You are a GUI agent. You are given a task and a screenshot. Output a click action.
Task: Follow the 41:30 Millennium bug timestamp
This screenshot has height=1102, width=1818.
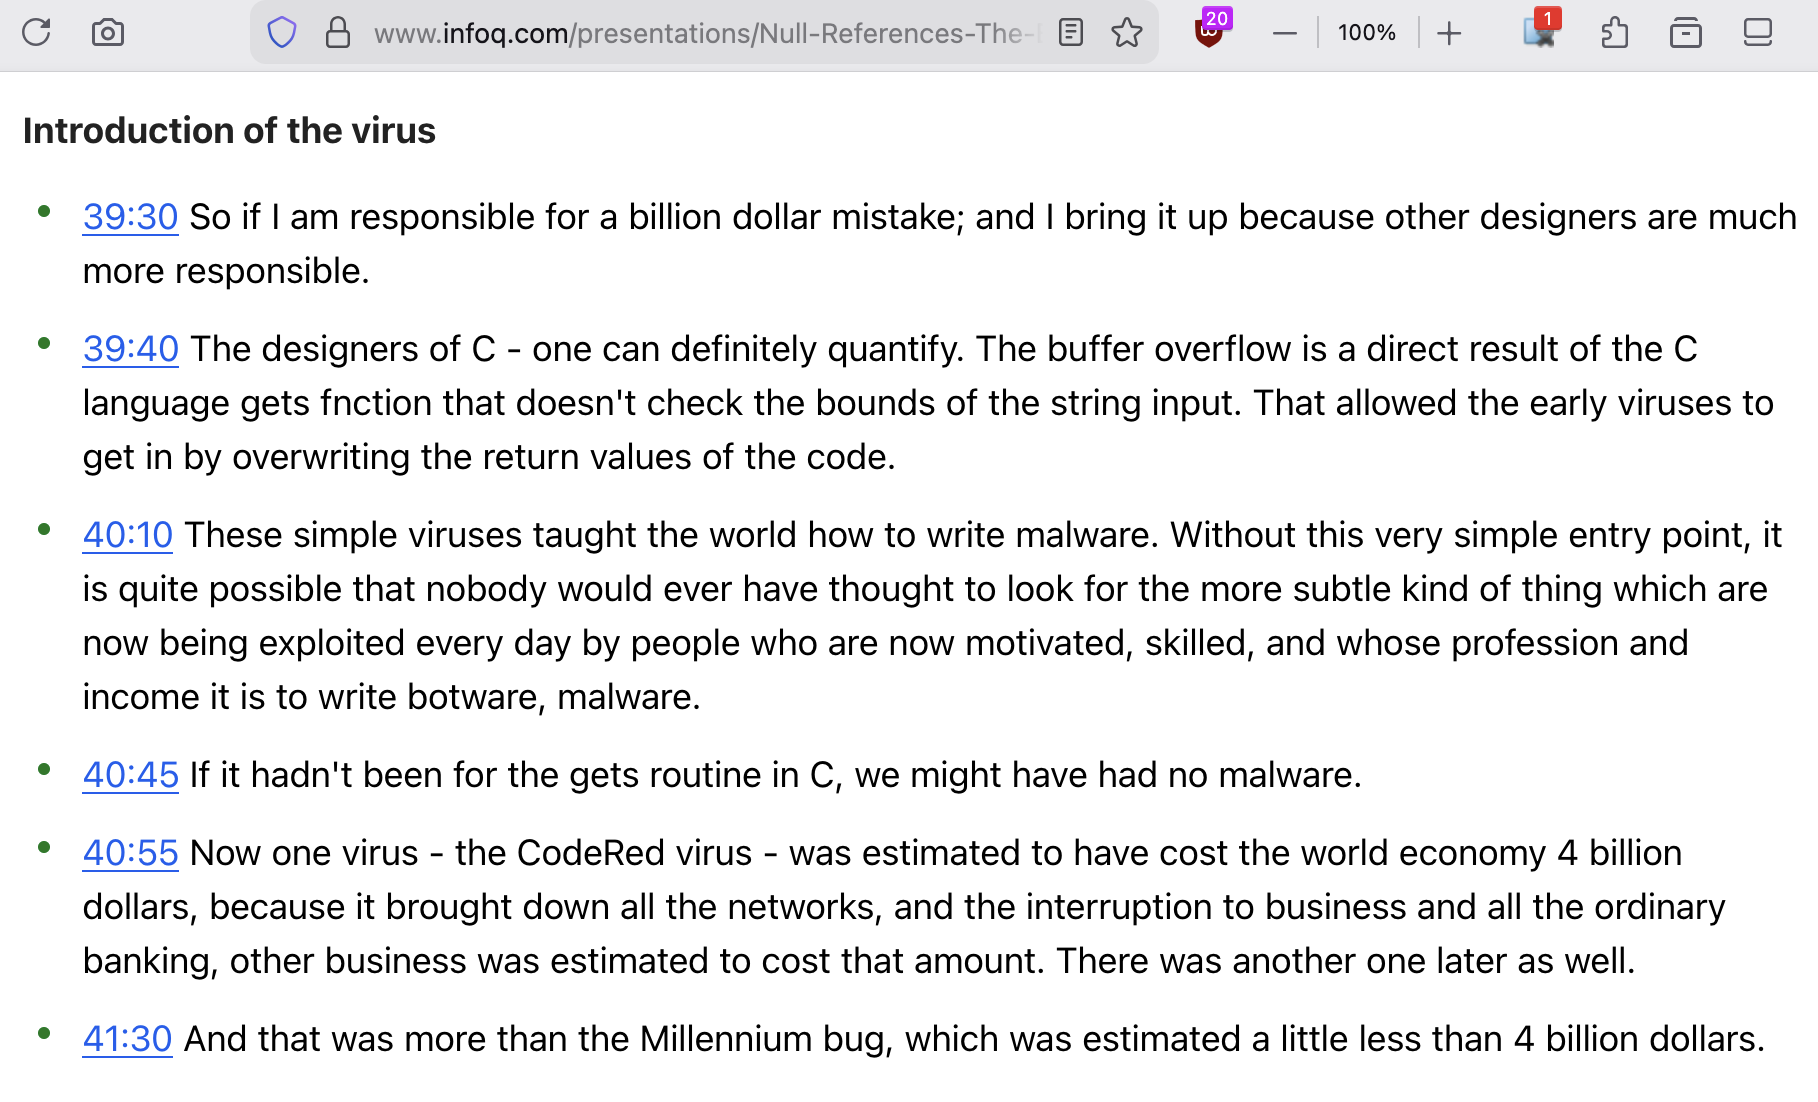click(x=127, y=1039)
